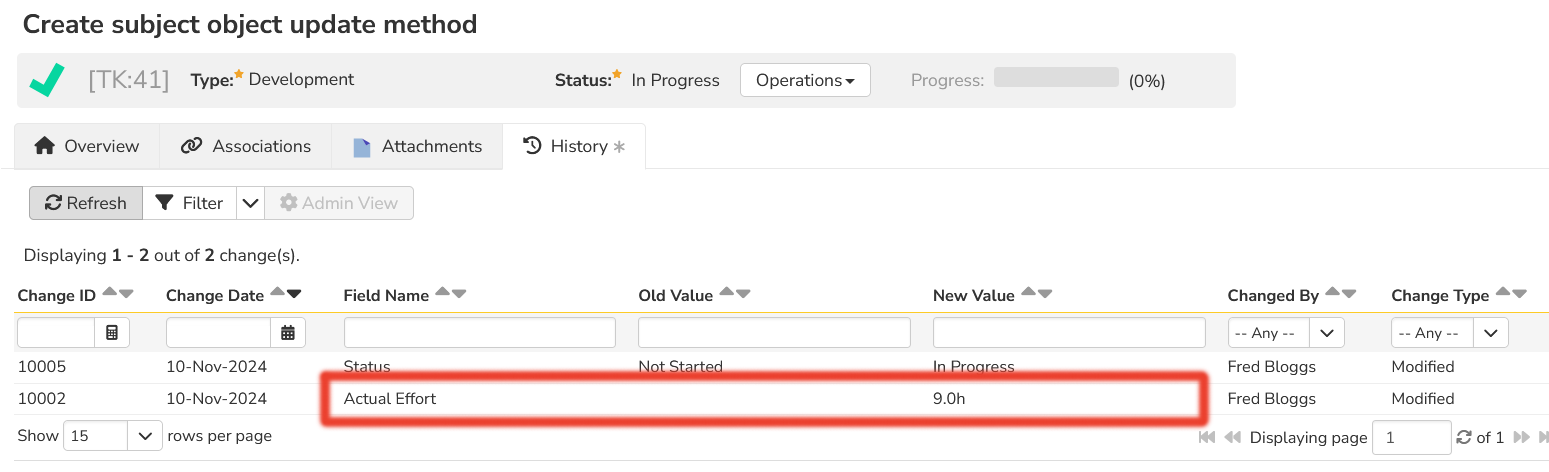Click the pagination refresh icon
Image resolution: width=1549 pixels, height=472 pixels.
click(1464, 437)
